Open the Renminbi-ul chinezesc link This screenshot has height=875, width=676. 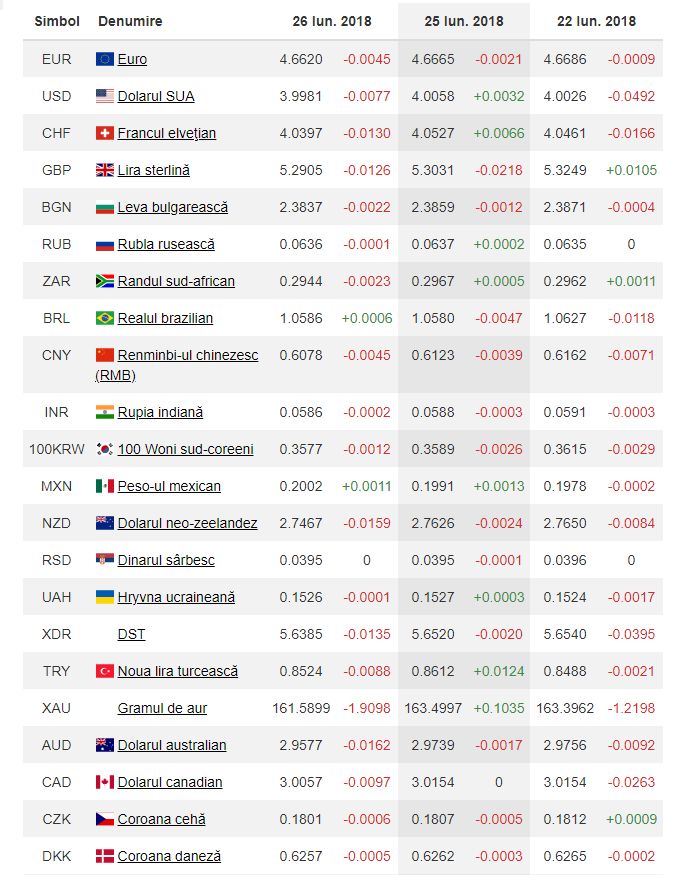click(187, 355)
